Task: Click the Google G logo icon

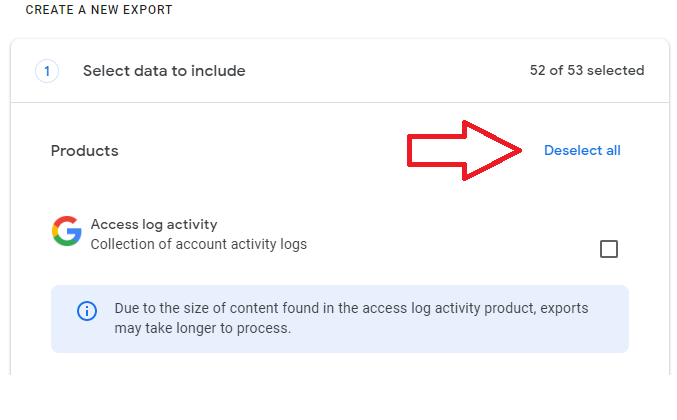Action: 67,231
